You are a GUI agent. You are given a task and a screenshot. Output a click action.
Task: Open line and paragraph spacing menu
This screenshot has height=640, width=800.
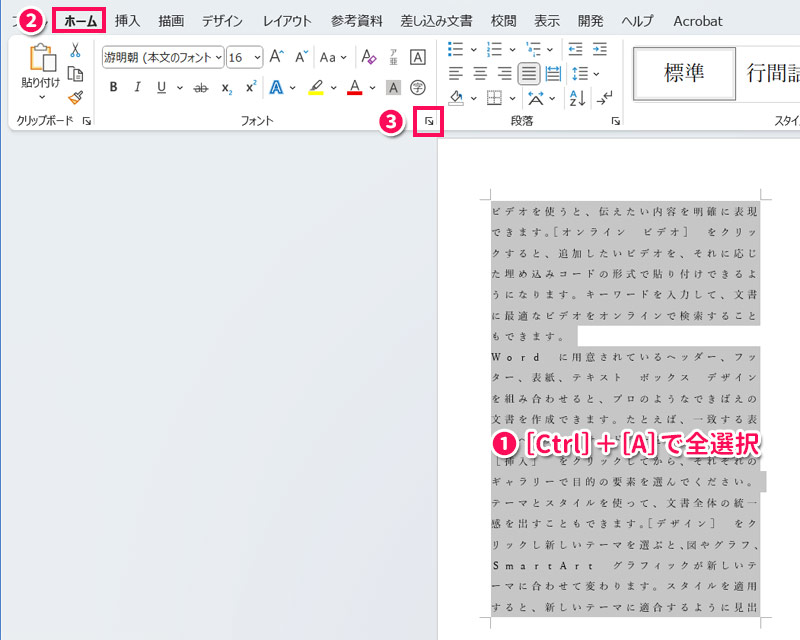point(585,74)
